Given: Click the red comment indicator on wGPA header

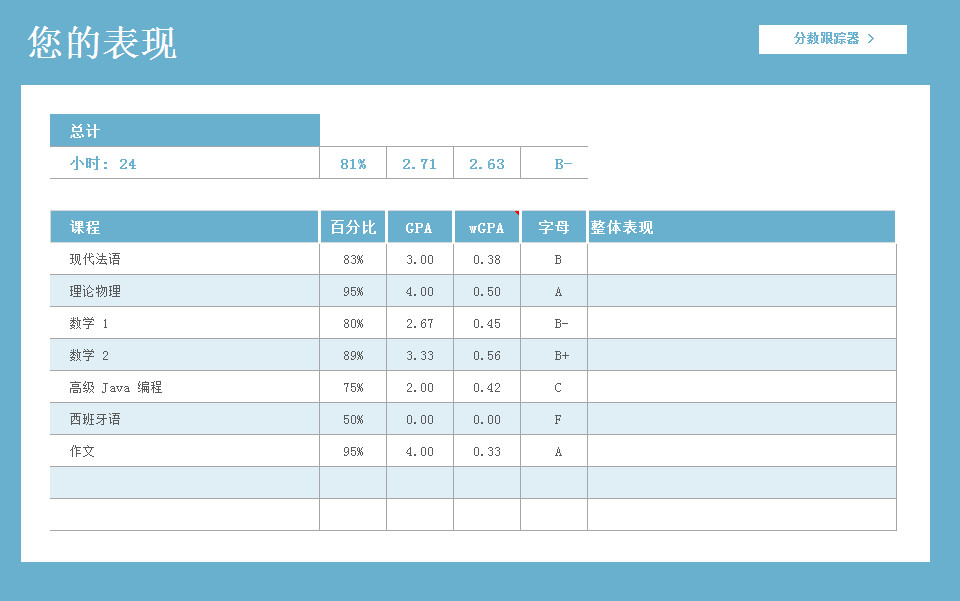Looking at the screenshot, I should pos(517,213).
